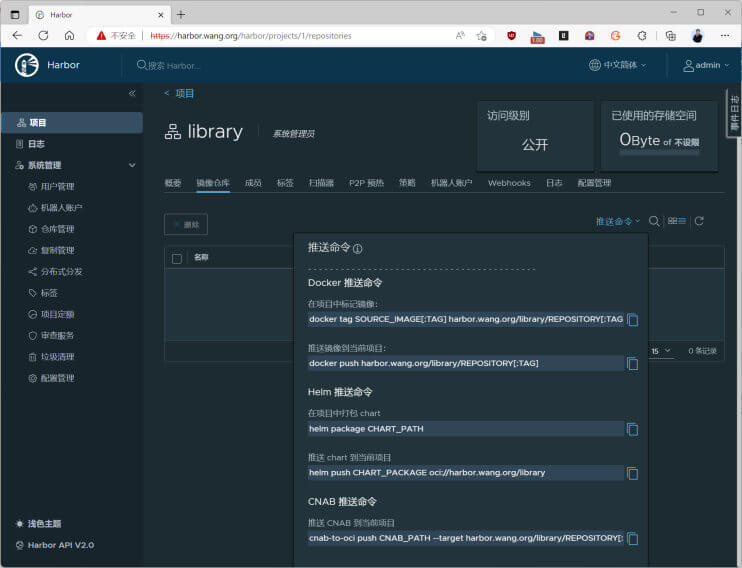742x568 pixels.
Task: Open 分布式分发 in sidebar
Action: [x=62, y=272]
